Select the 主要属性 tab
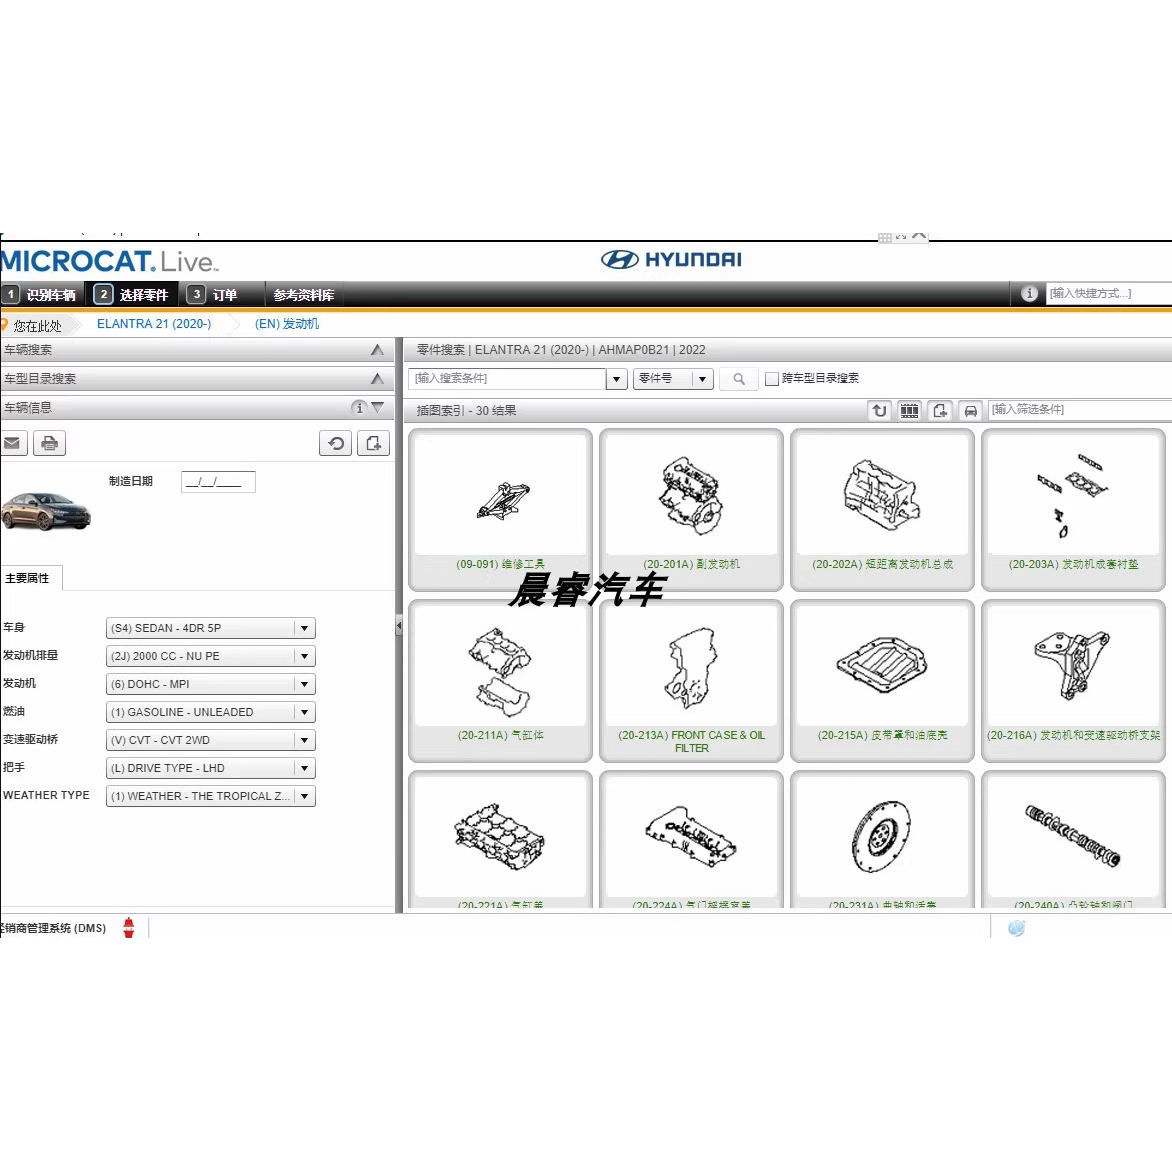The height and width of the screenshot is (1172, 1172). pyautogui.click(x=30, y=579)
